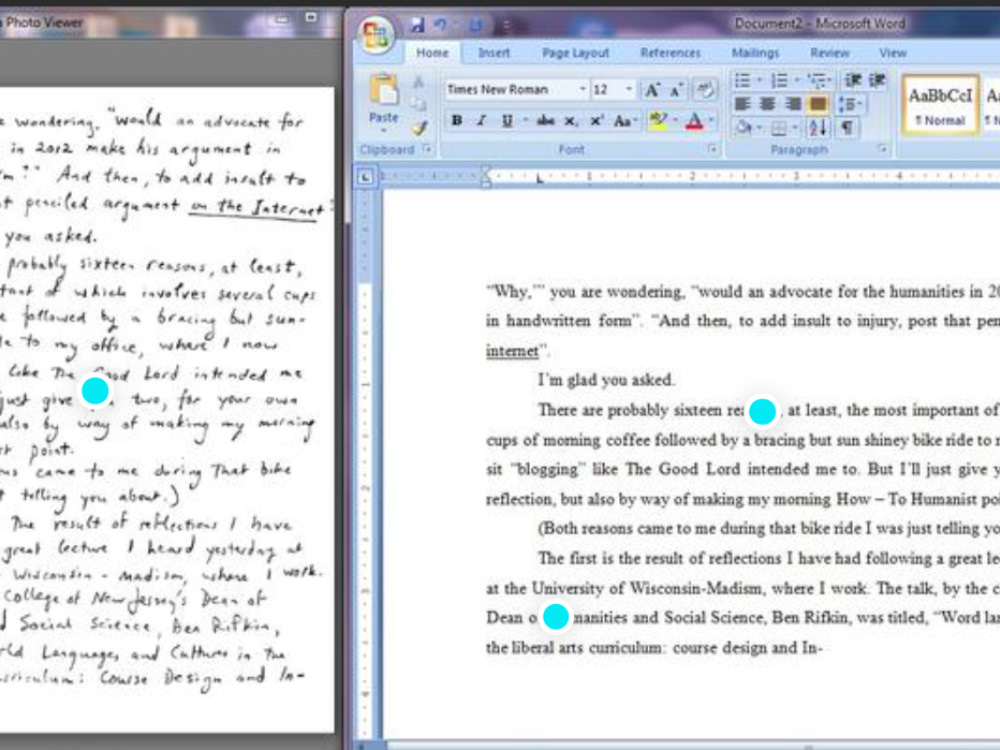
Task: Center the paragraph text
Action: [x=767, y=103]
